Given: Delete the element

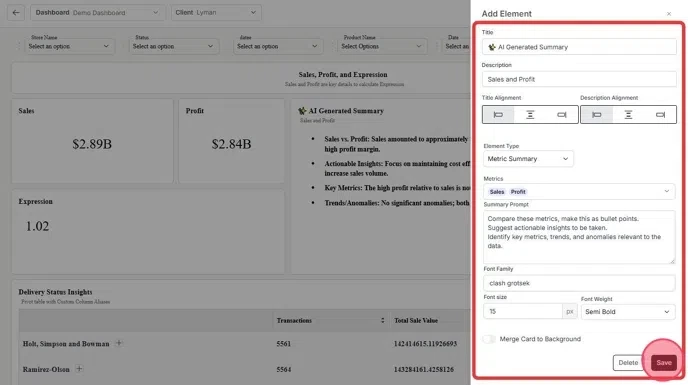Looking at the screenshot, I should pos(628,363).
